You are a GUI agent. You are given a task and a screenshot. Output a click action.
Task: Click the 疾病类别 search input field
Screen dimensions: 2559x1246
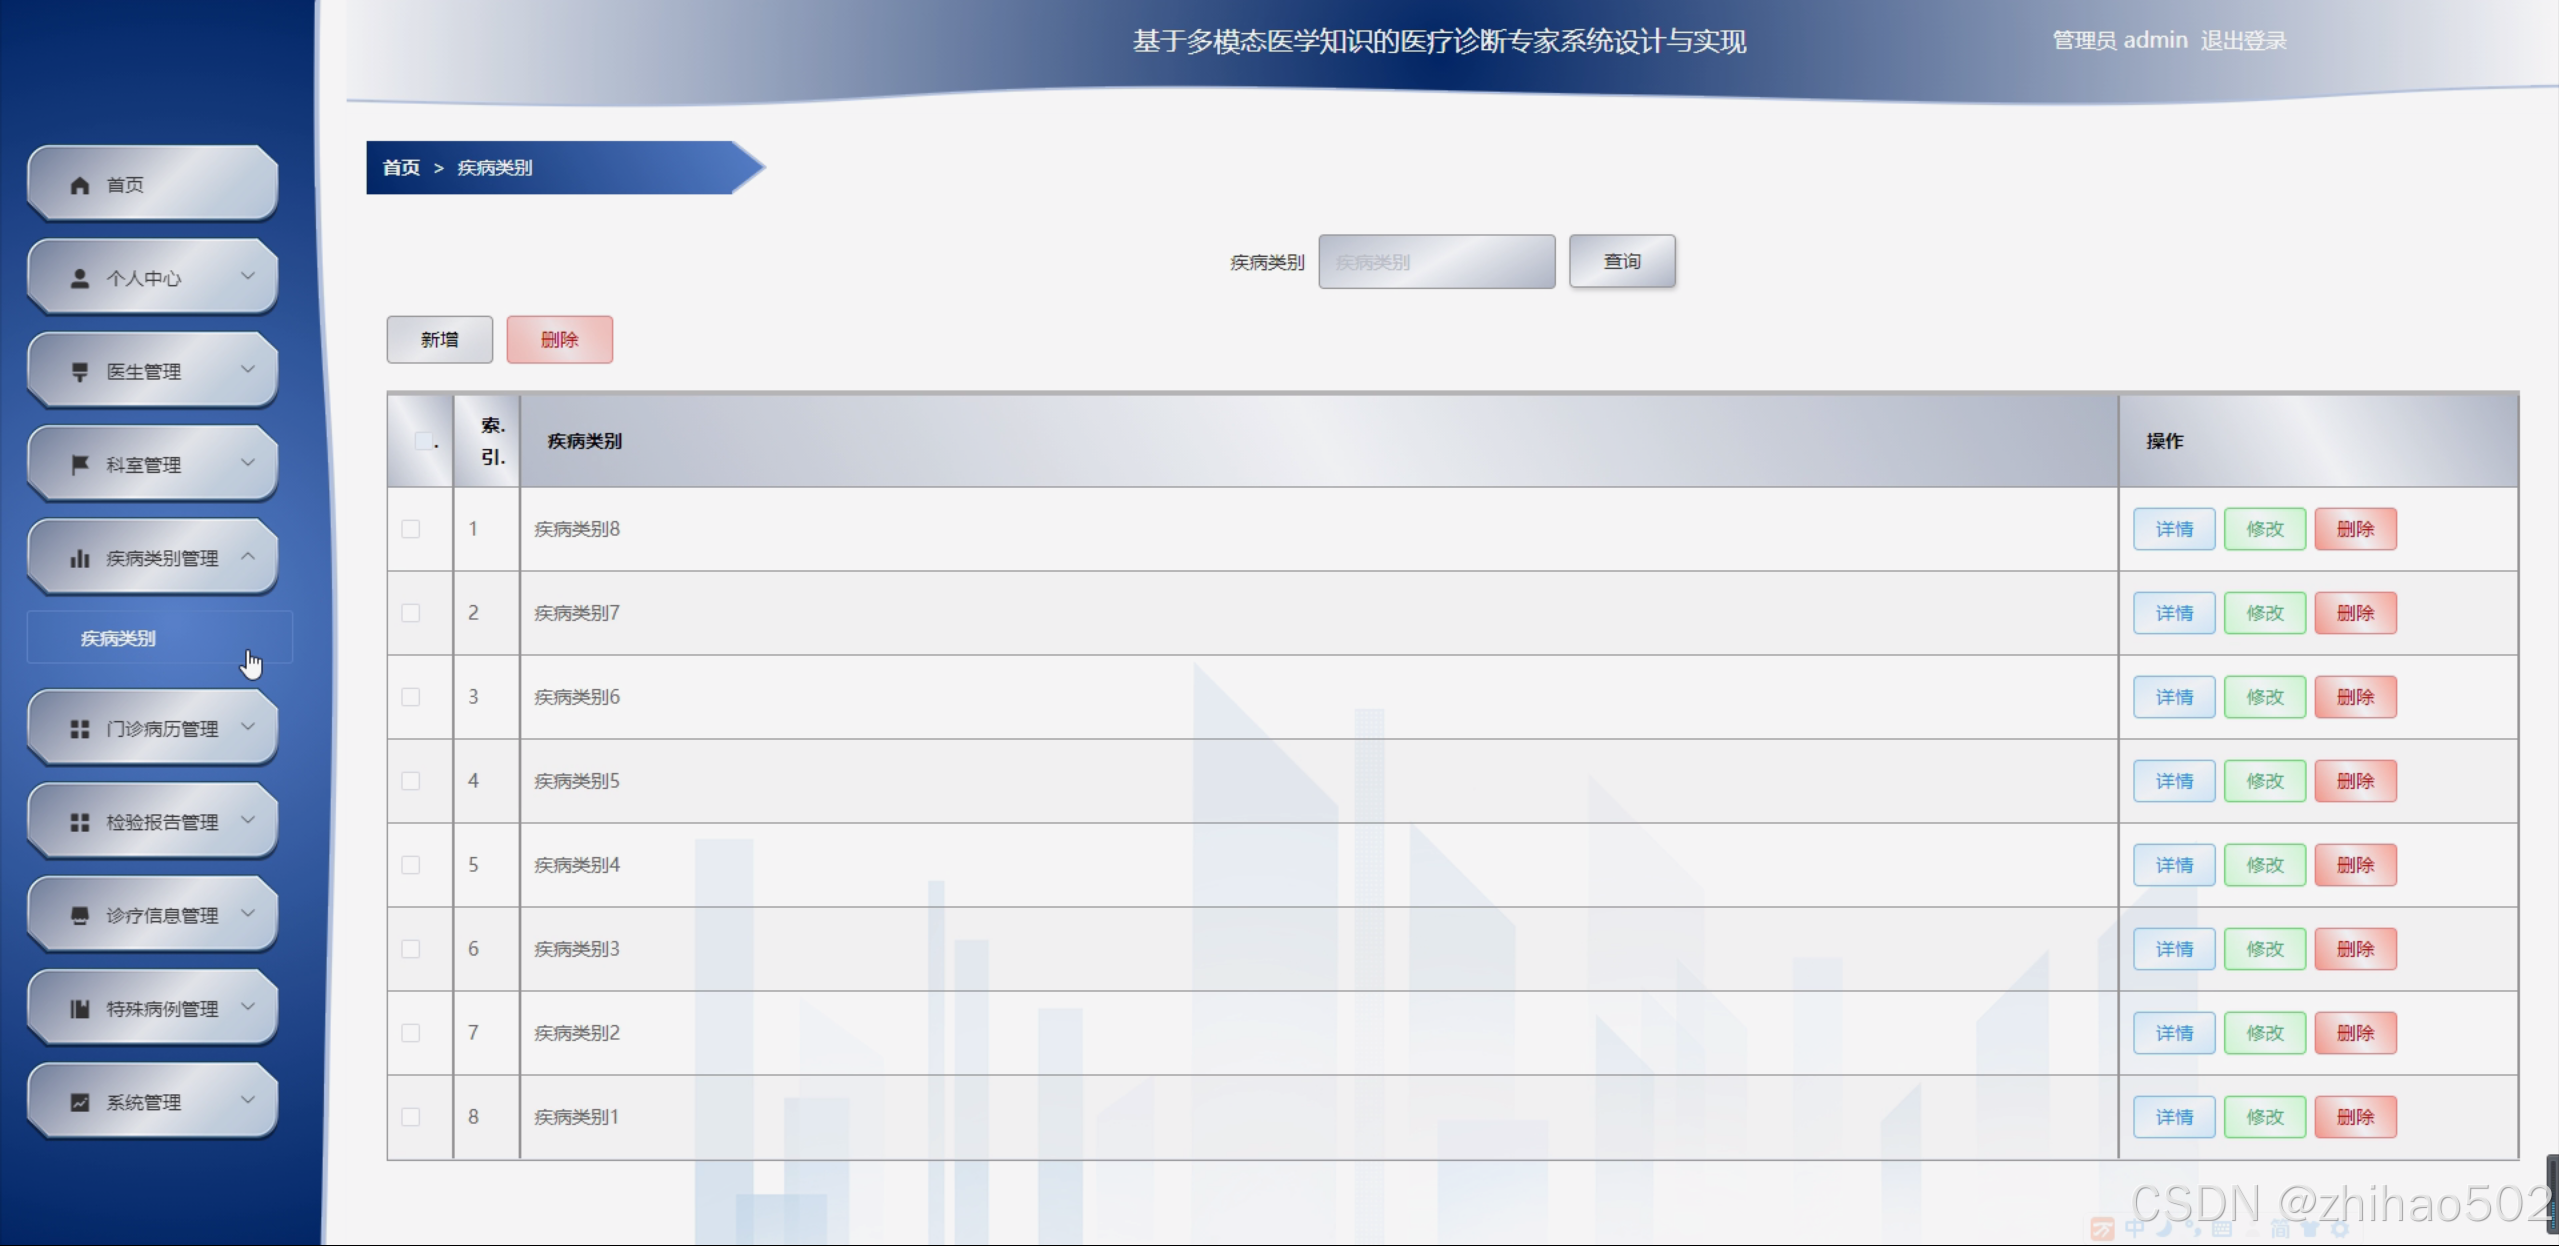coord(1436,262)
